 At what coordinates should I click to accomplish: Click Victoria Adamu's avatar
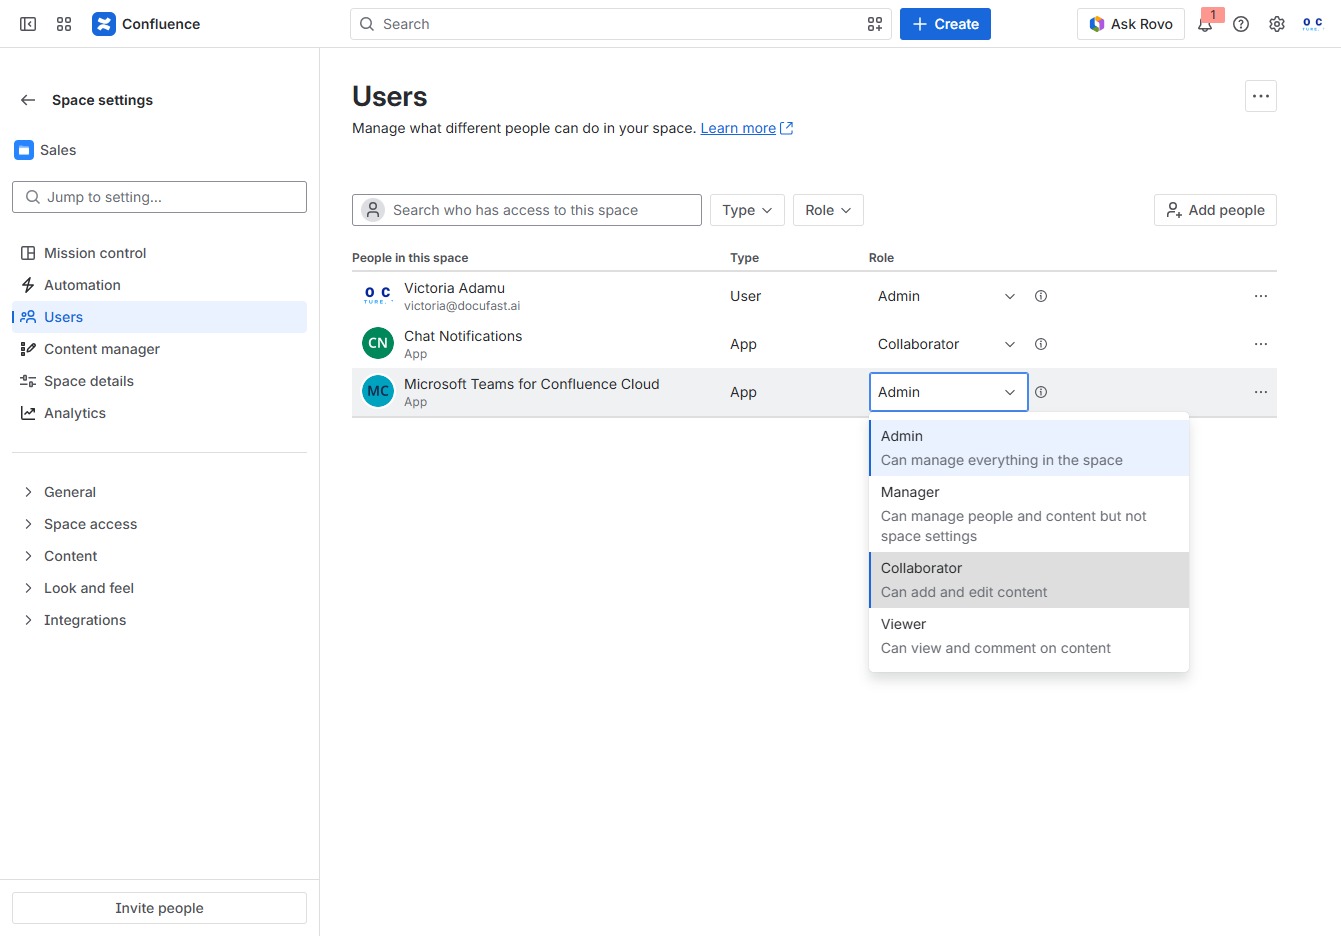pos(378,296)
